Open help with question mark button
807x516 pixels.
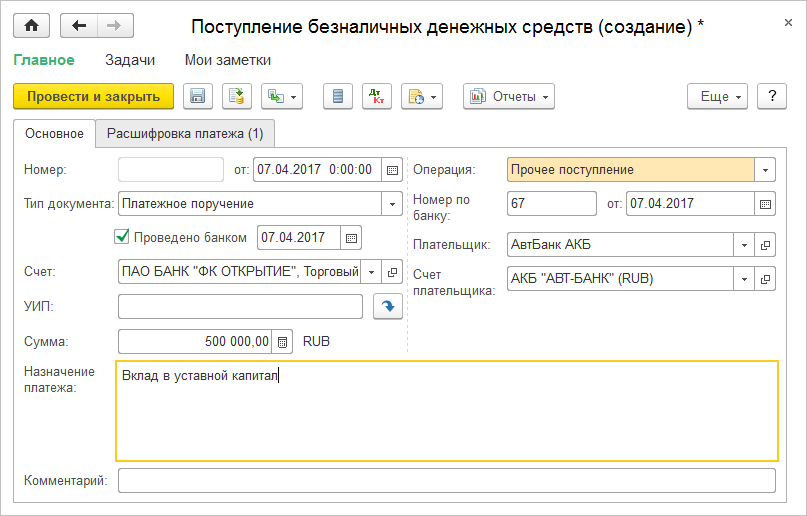[x=772, y=96]
